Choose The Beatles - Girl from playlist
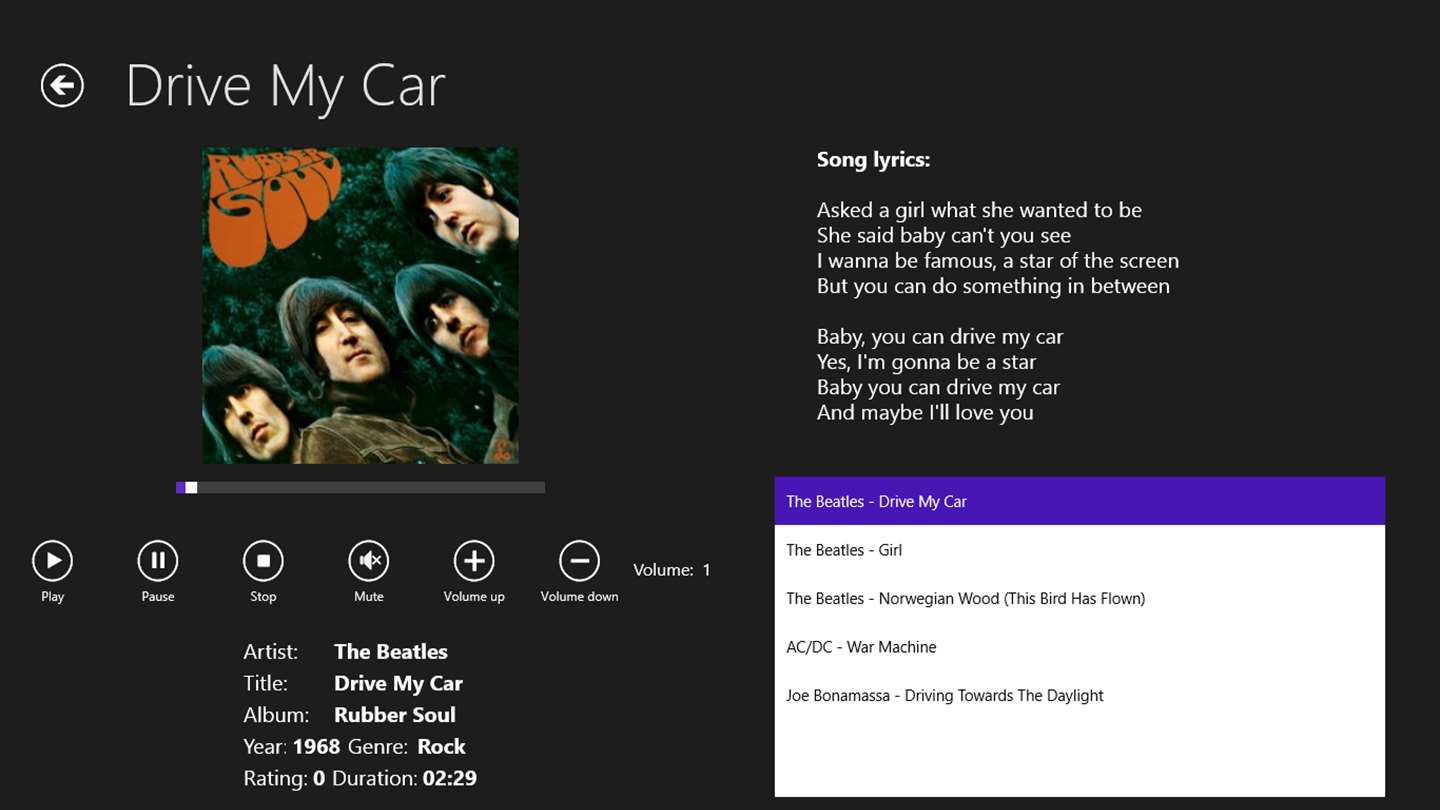Viewport: 1440px width, 810px height. [844, 550]
